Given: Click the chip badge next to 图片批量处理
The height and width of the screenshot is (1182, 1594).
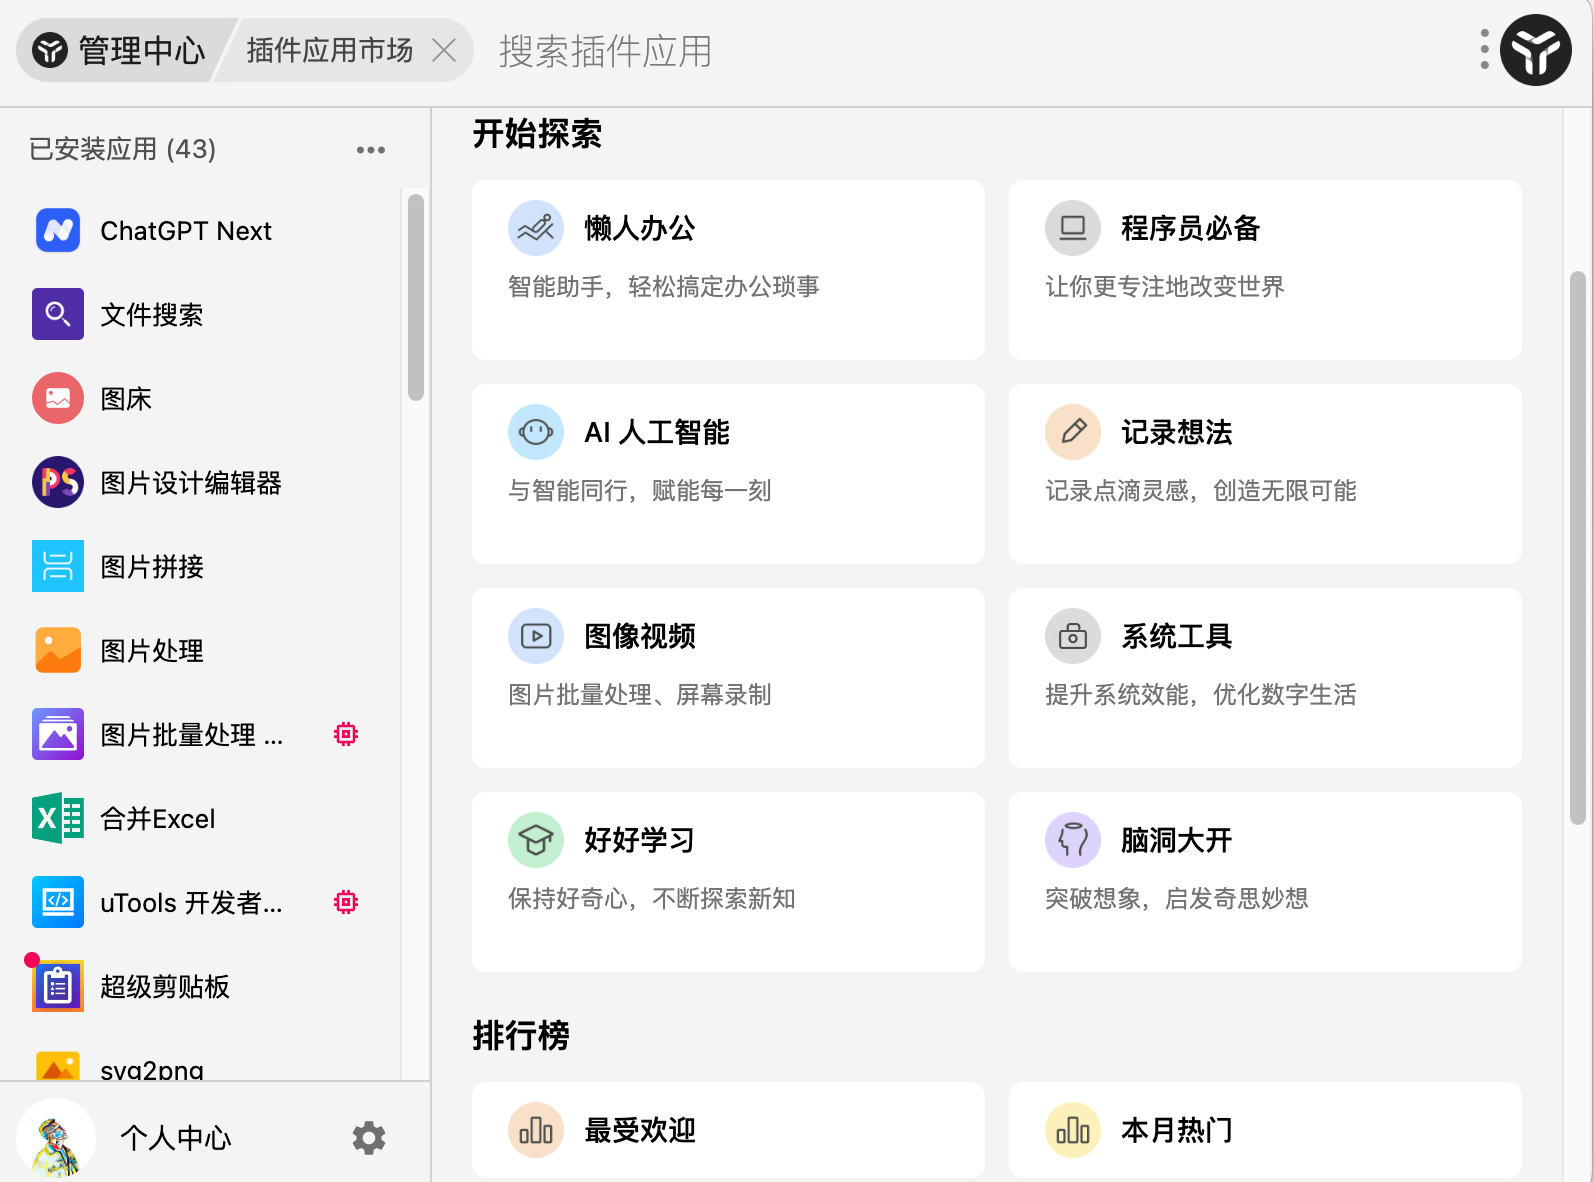Looking at the screenshot, I should coord(346,735).
